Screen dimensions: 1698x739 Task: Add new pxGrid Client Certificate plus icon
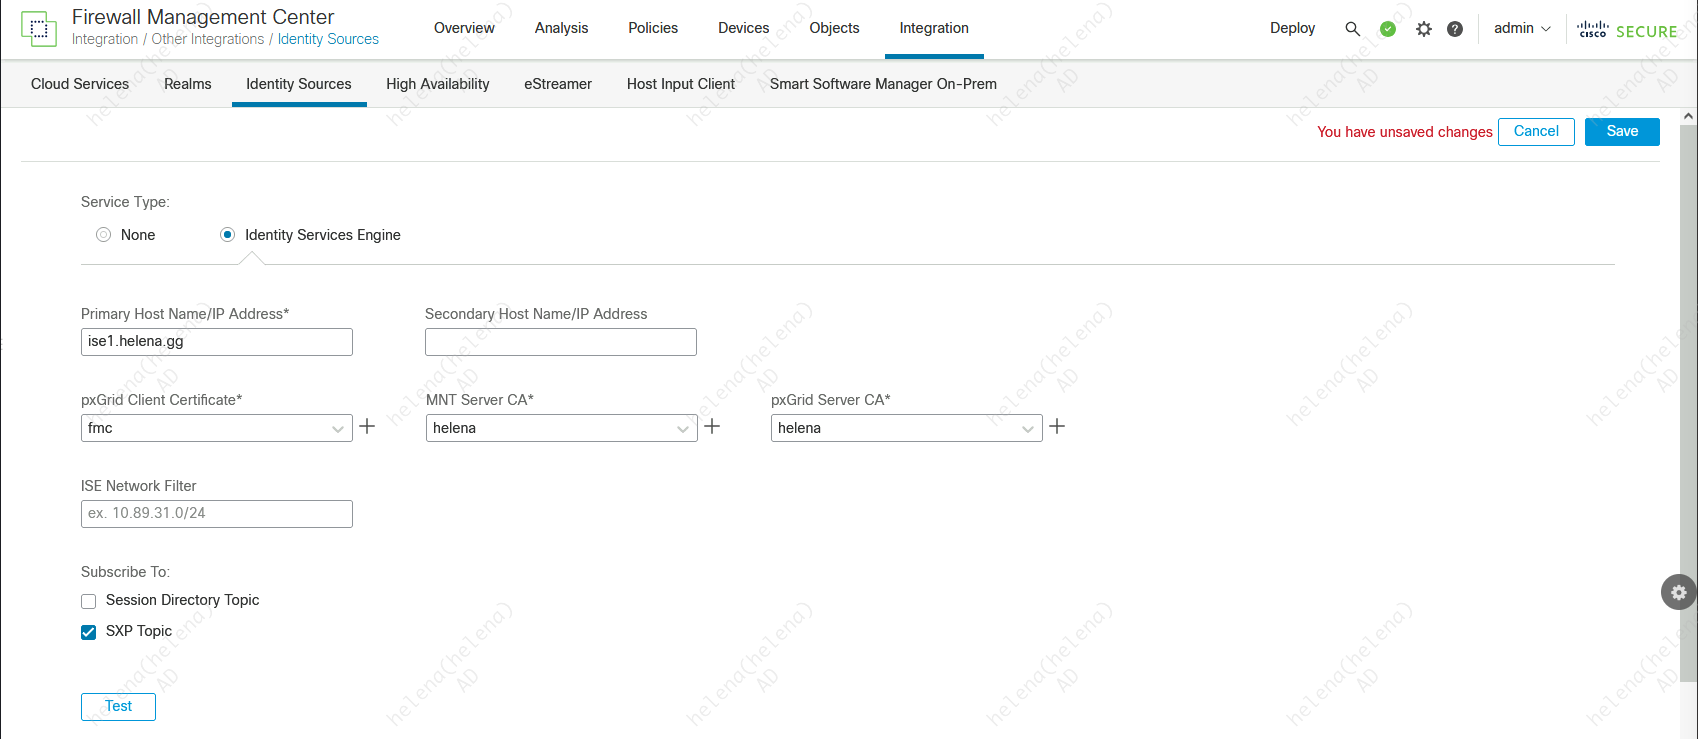click(x=367, y=427)
